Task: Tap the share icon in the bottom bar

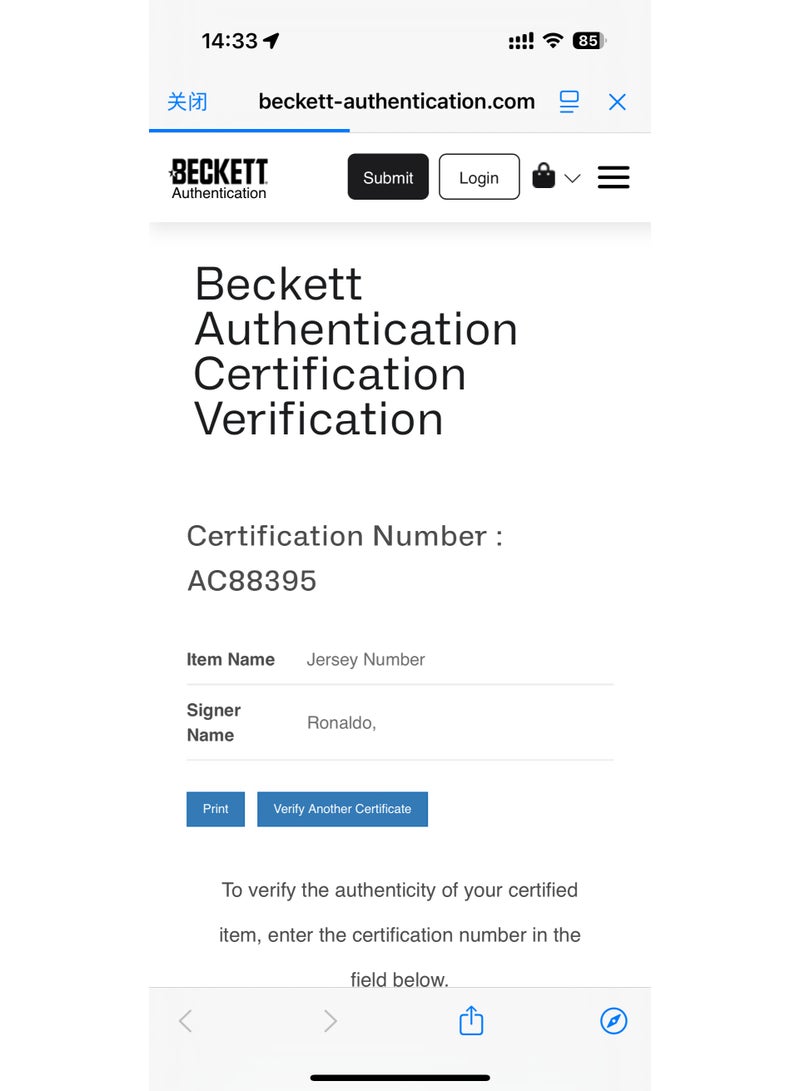Action: coord(471,1021)
